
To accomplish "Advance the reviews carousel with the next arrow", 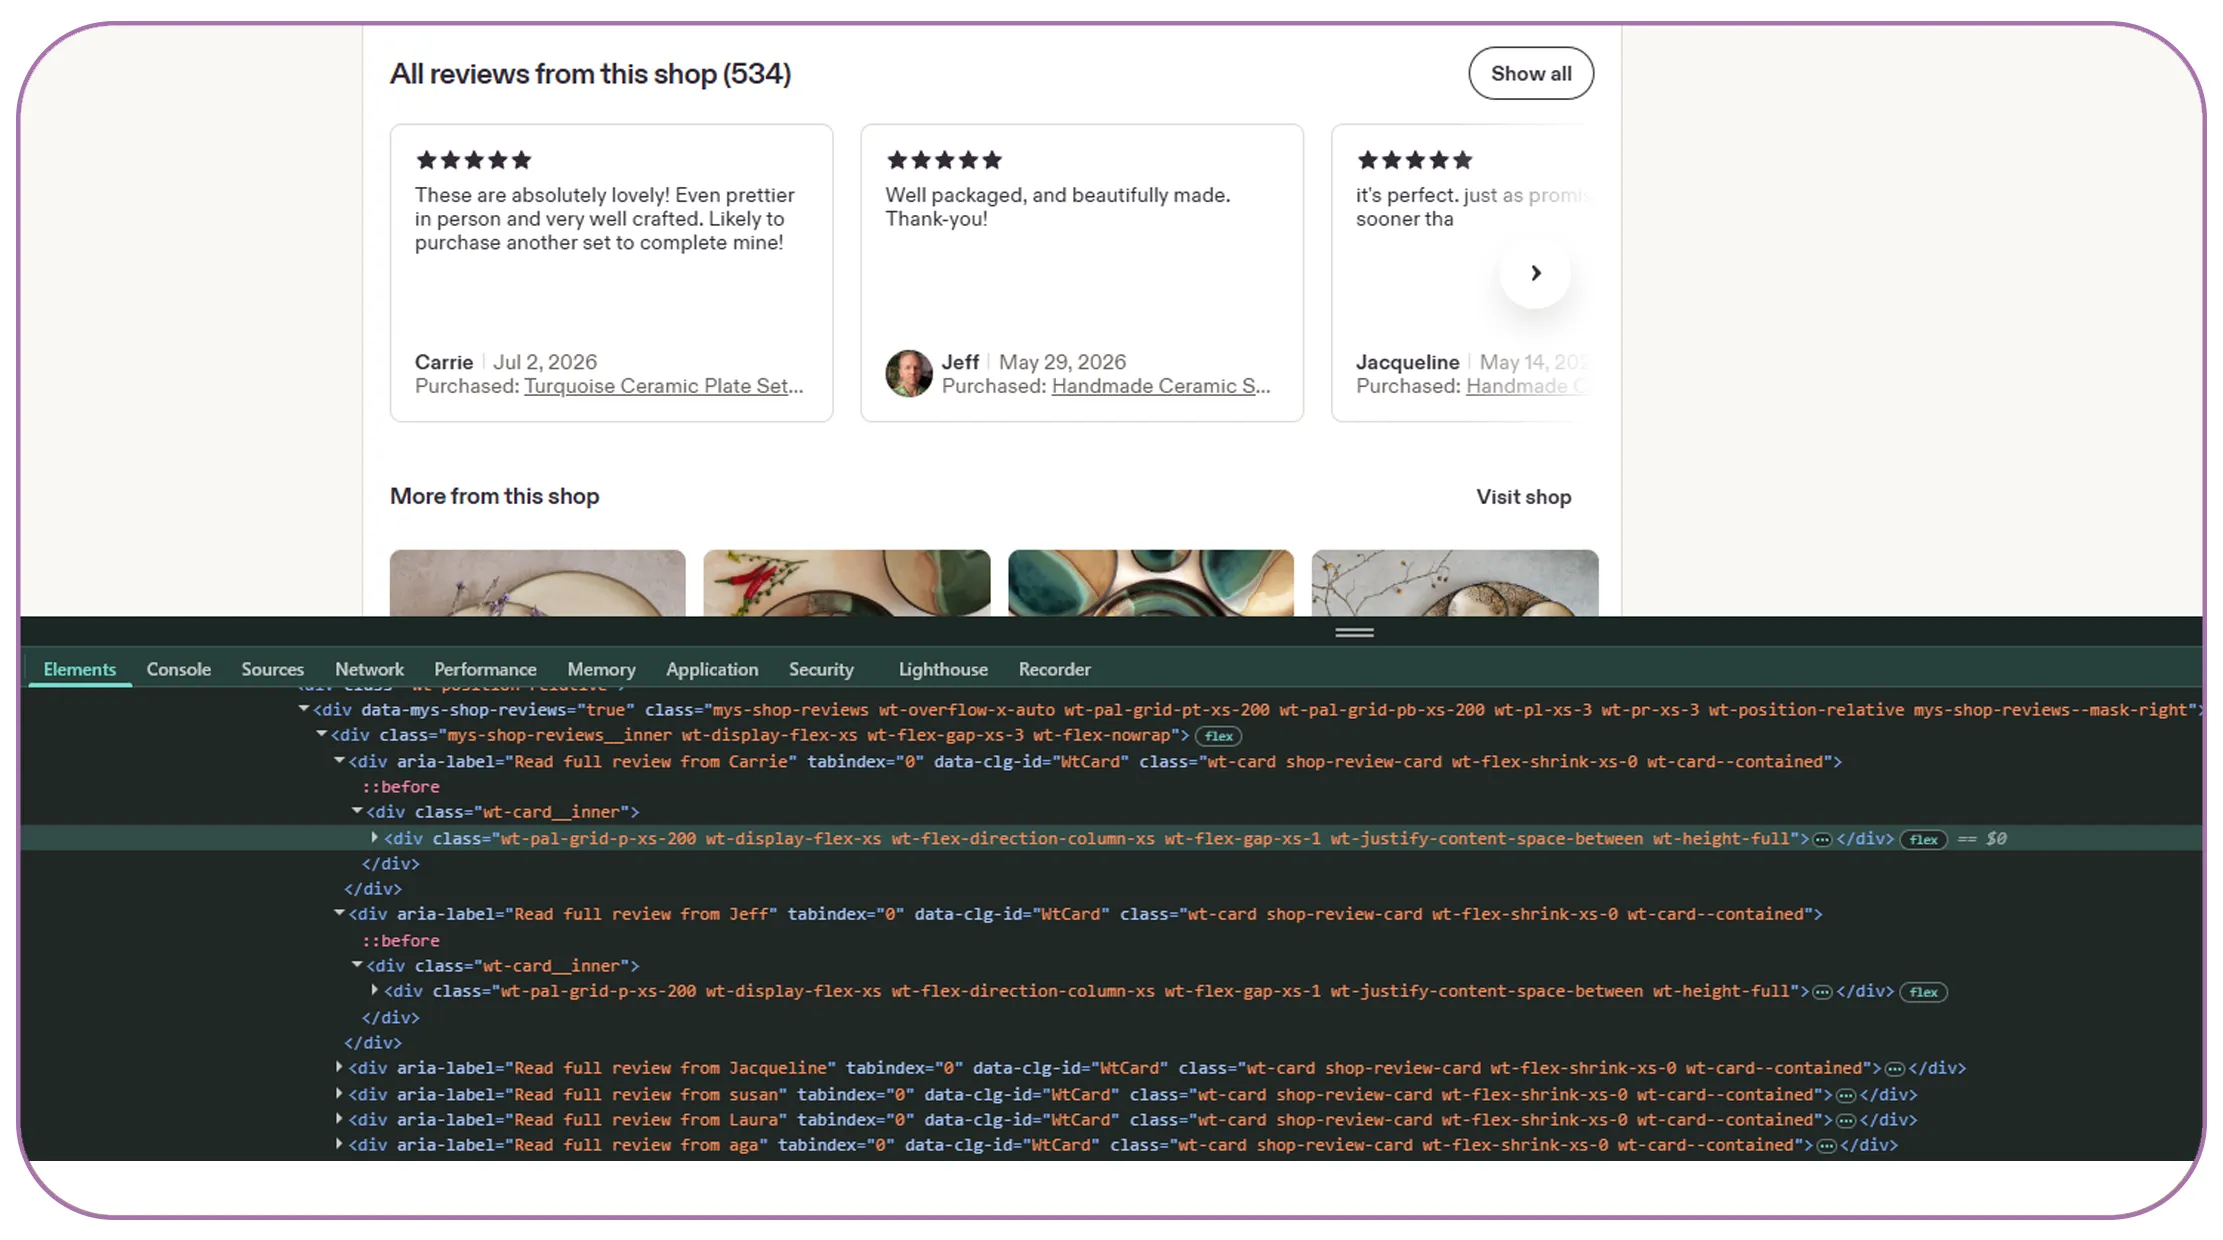I will tap(1535, 273).
